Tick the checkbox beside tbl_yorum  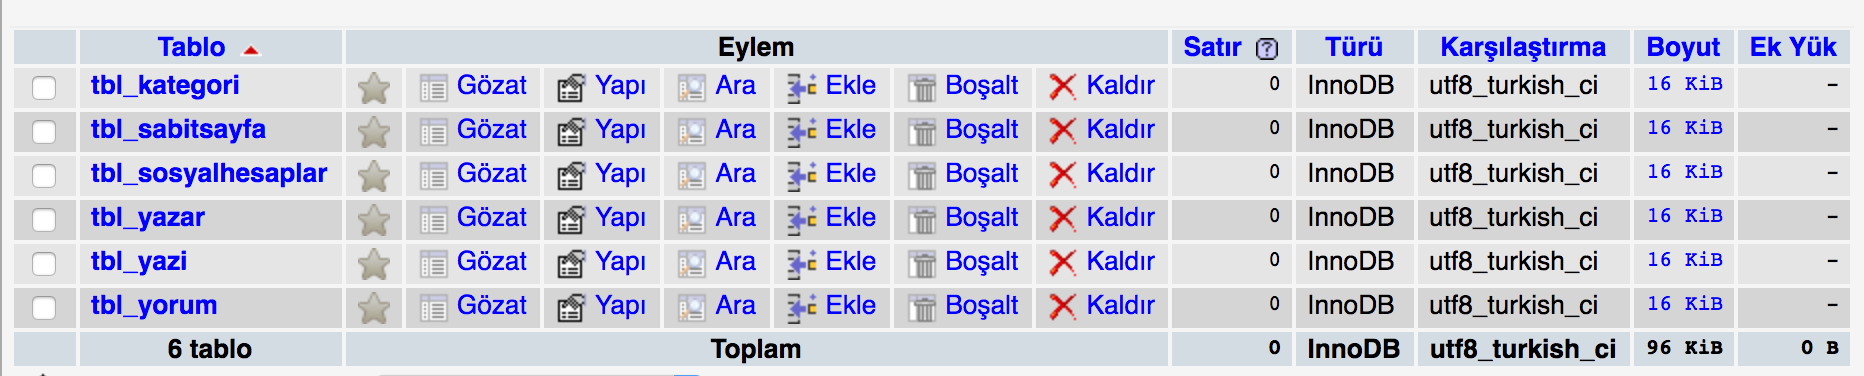44,308
